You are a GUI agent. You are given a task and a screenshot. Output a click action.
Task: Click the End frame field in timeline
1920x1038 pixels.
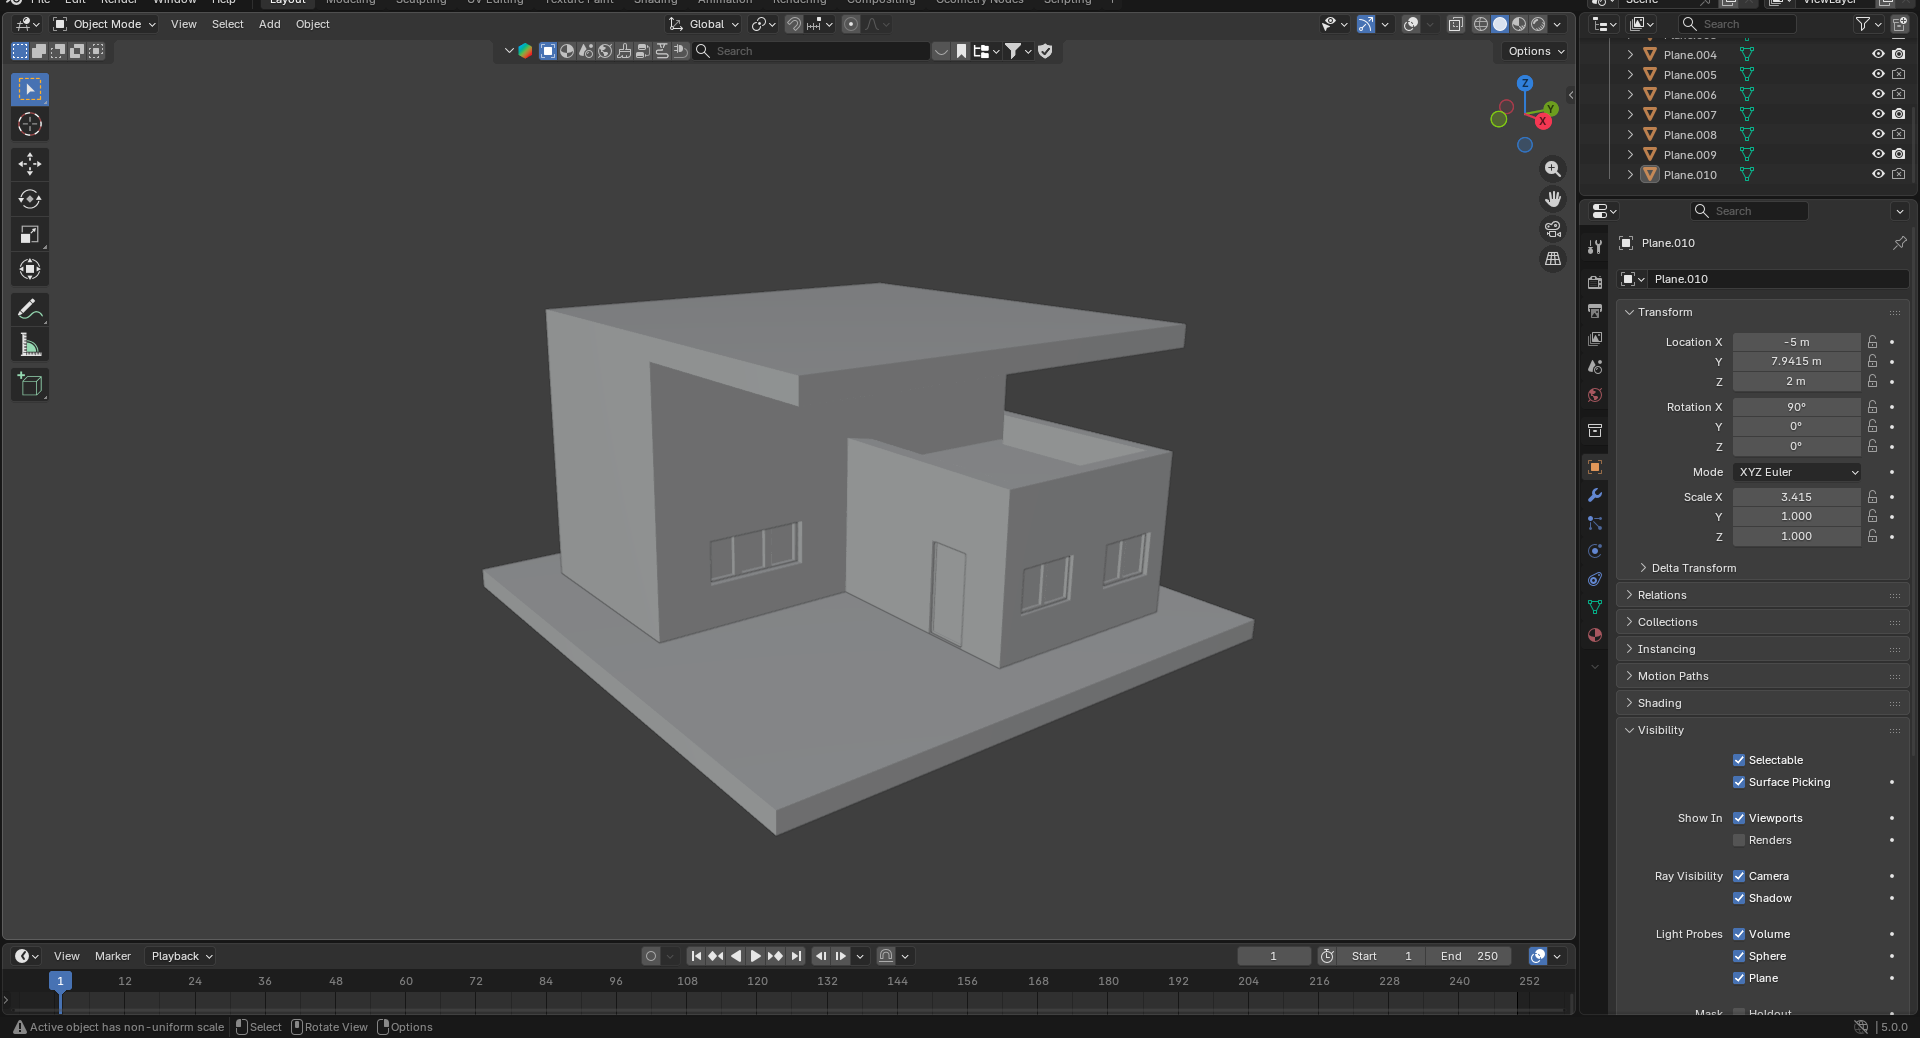click(x=1469, y=956)
